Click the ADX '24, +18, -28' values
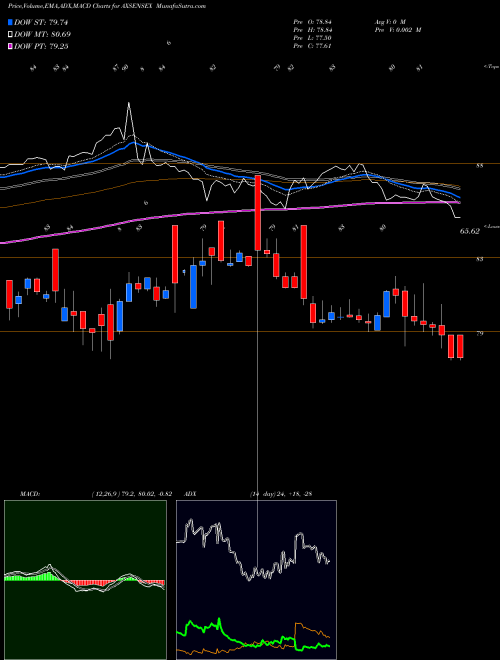 pyautogui.click(x=294, y=494)
